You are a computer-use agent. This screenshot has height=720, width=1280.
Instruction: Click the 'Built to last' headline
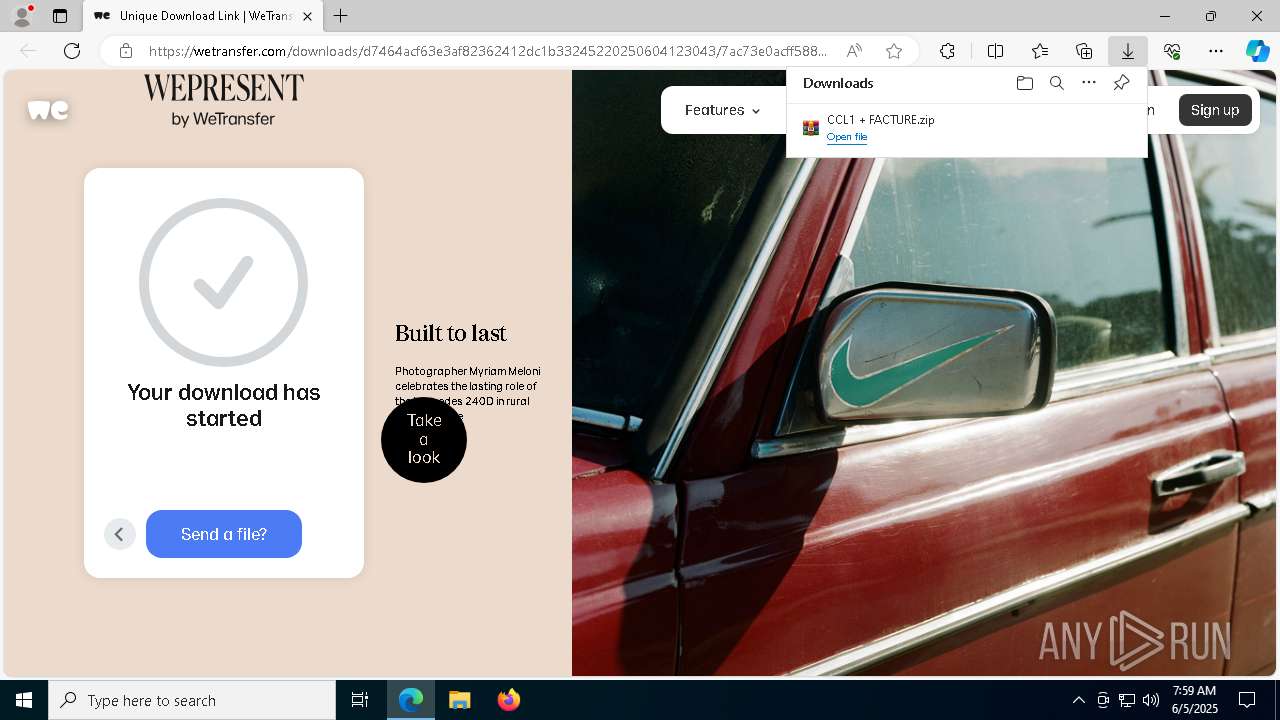point(451,333)
